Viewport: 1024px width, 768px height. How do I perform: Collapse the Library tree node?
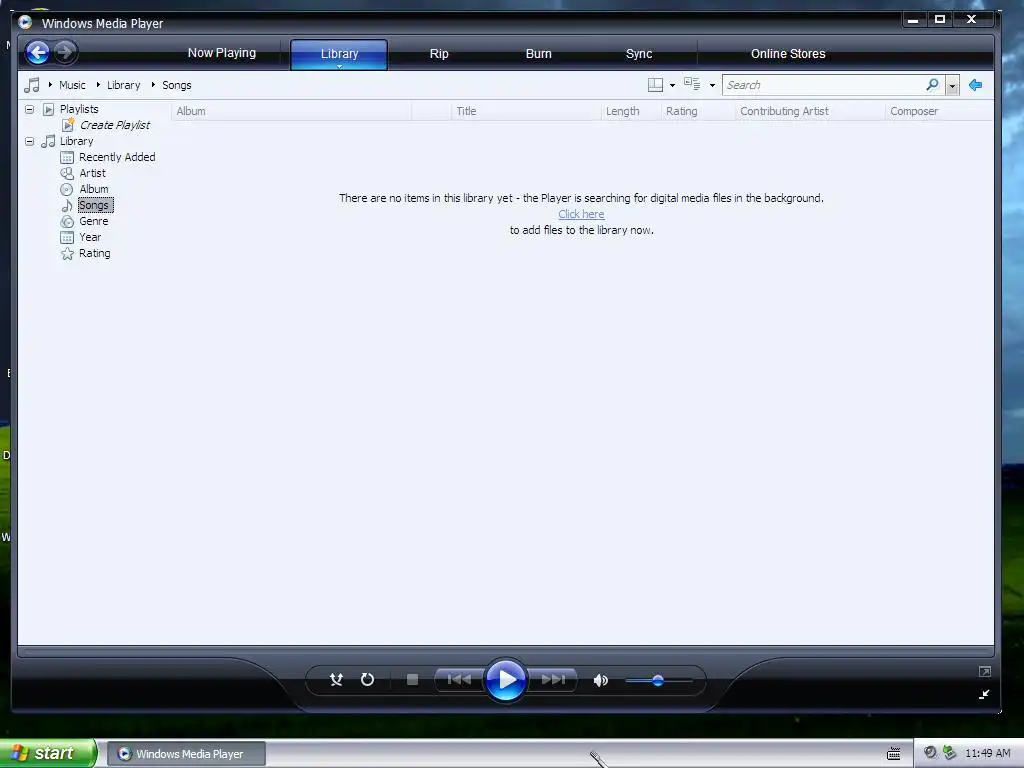coord(29,141)
